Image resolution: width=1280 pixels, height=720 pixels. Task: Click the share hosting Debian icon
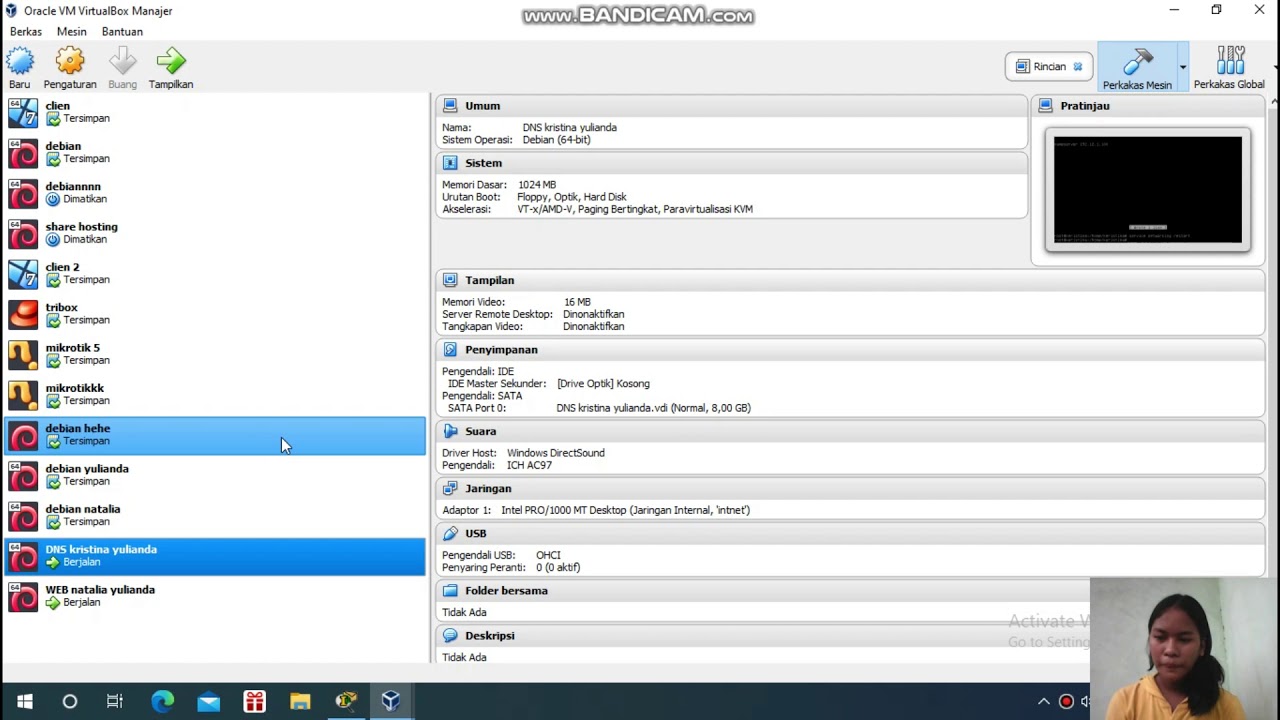pos(23,233)
